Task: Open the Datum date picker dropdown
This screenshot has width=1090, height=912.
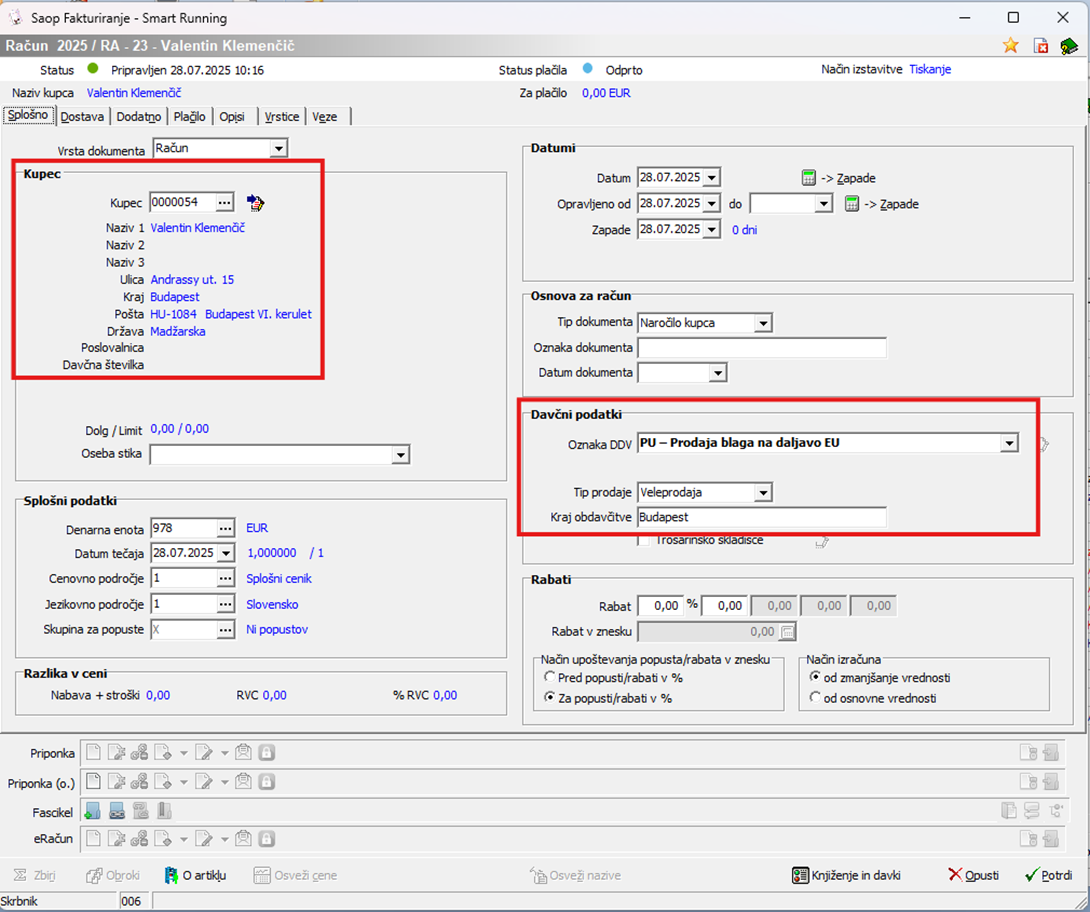Action: (712, 178)
